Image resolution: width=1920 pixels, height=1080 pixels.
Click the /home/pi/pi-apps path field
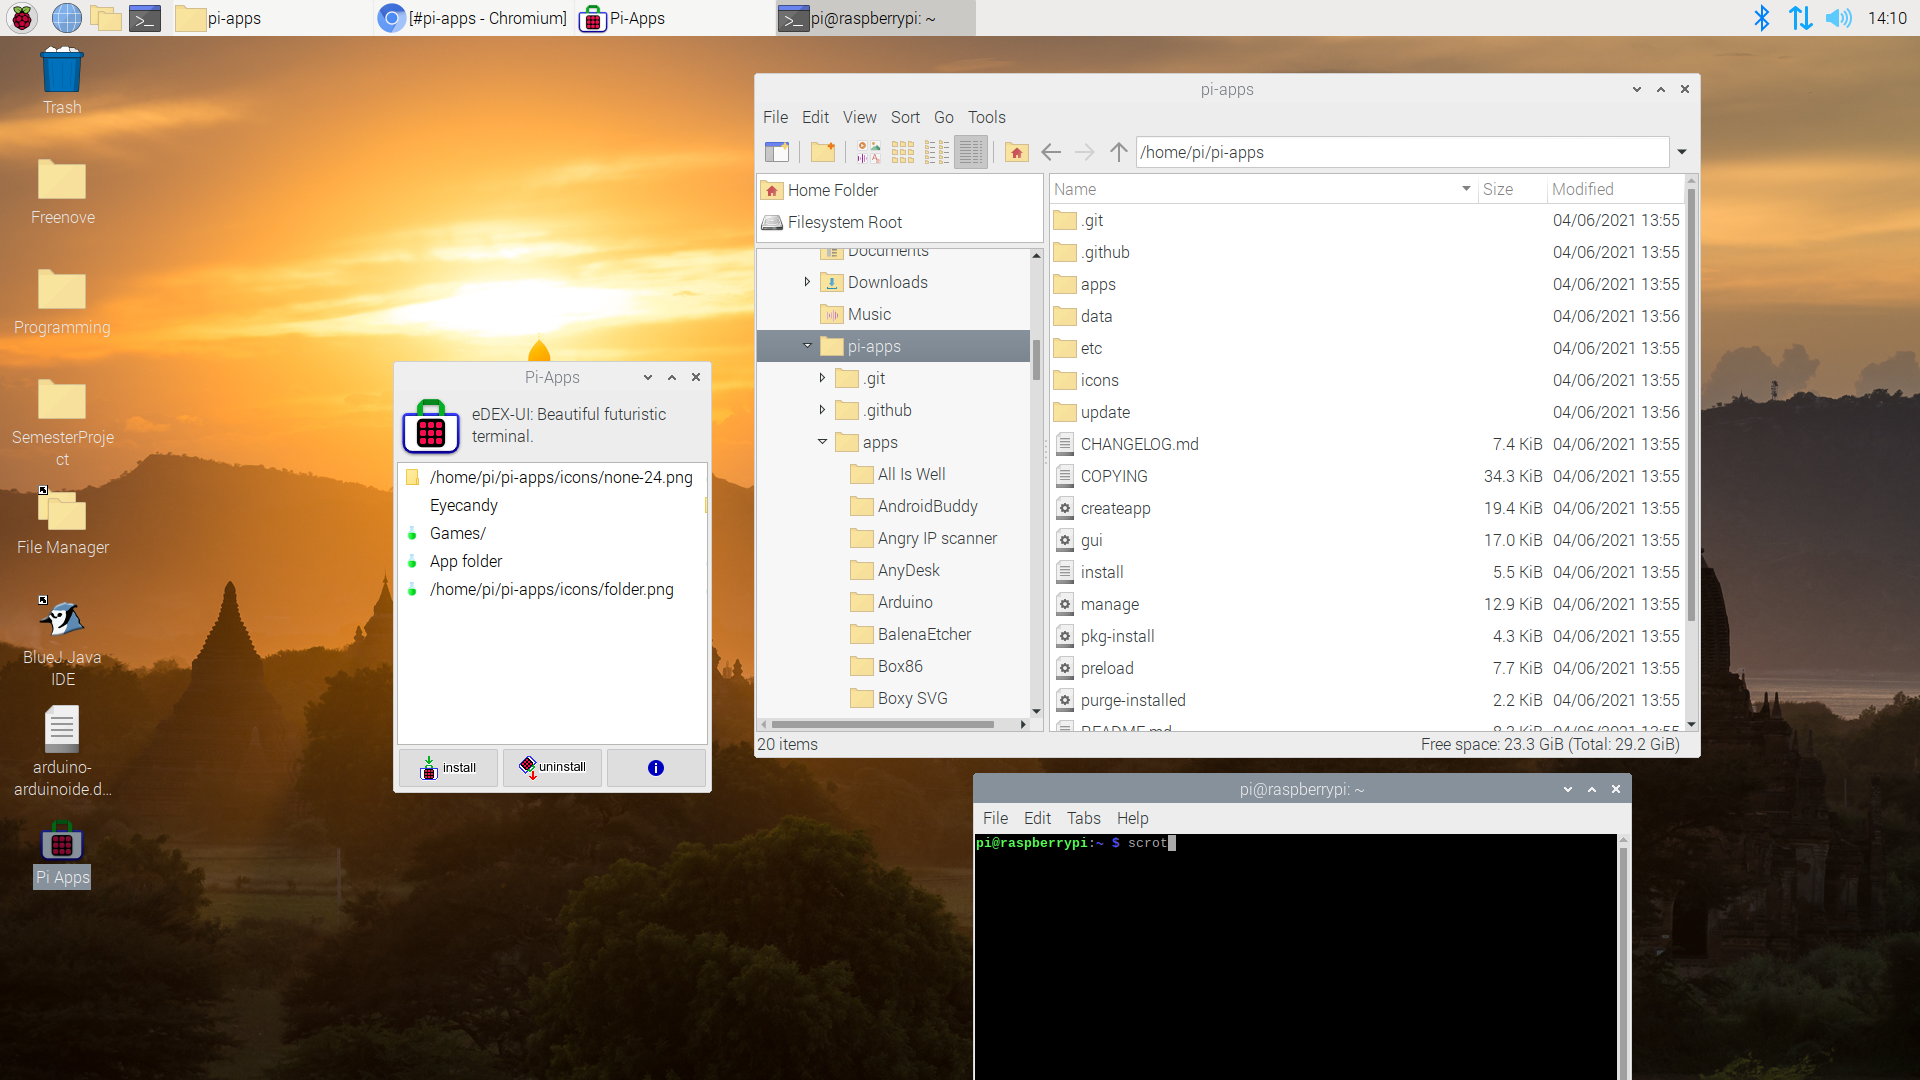1403,152
